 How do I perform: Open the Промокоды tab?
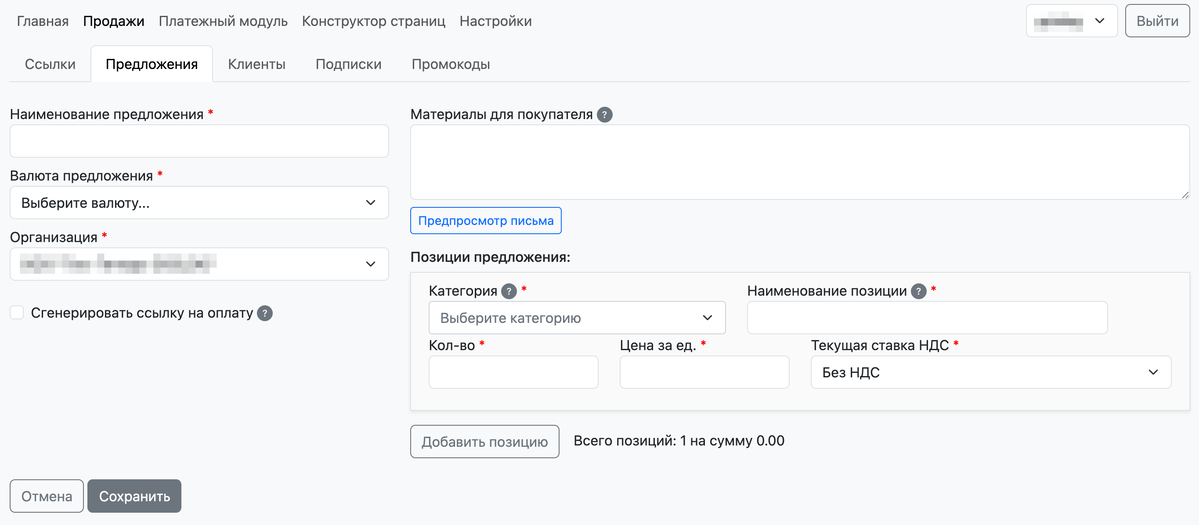coord(450,64)
